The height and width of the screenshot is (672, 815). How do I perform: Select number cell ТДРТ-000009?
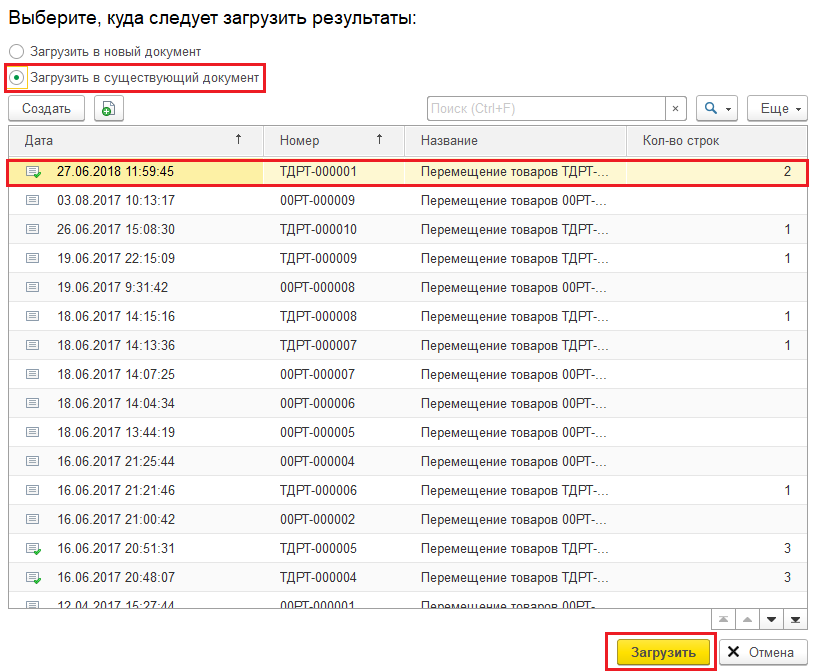(x=318, y=258)
